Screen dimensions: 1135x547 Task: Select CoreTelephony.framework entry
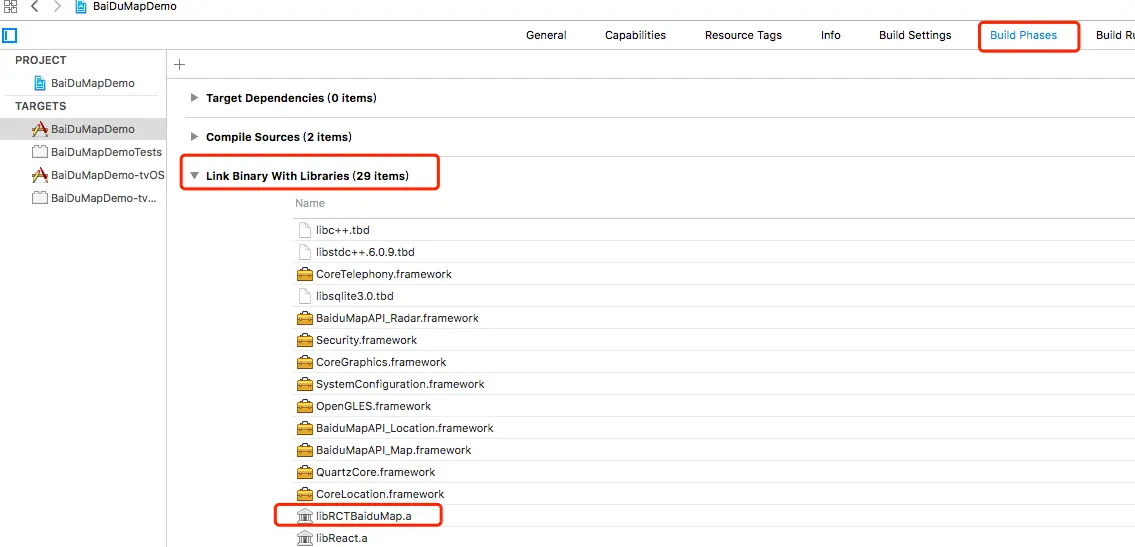(x=384, y=274)
